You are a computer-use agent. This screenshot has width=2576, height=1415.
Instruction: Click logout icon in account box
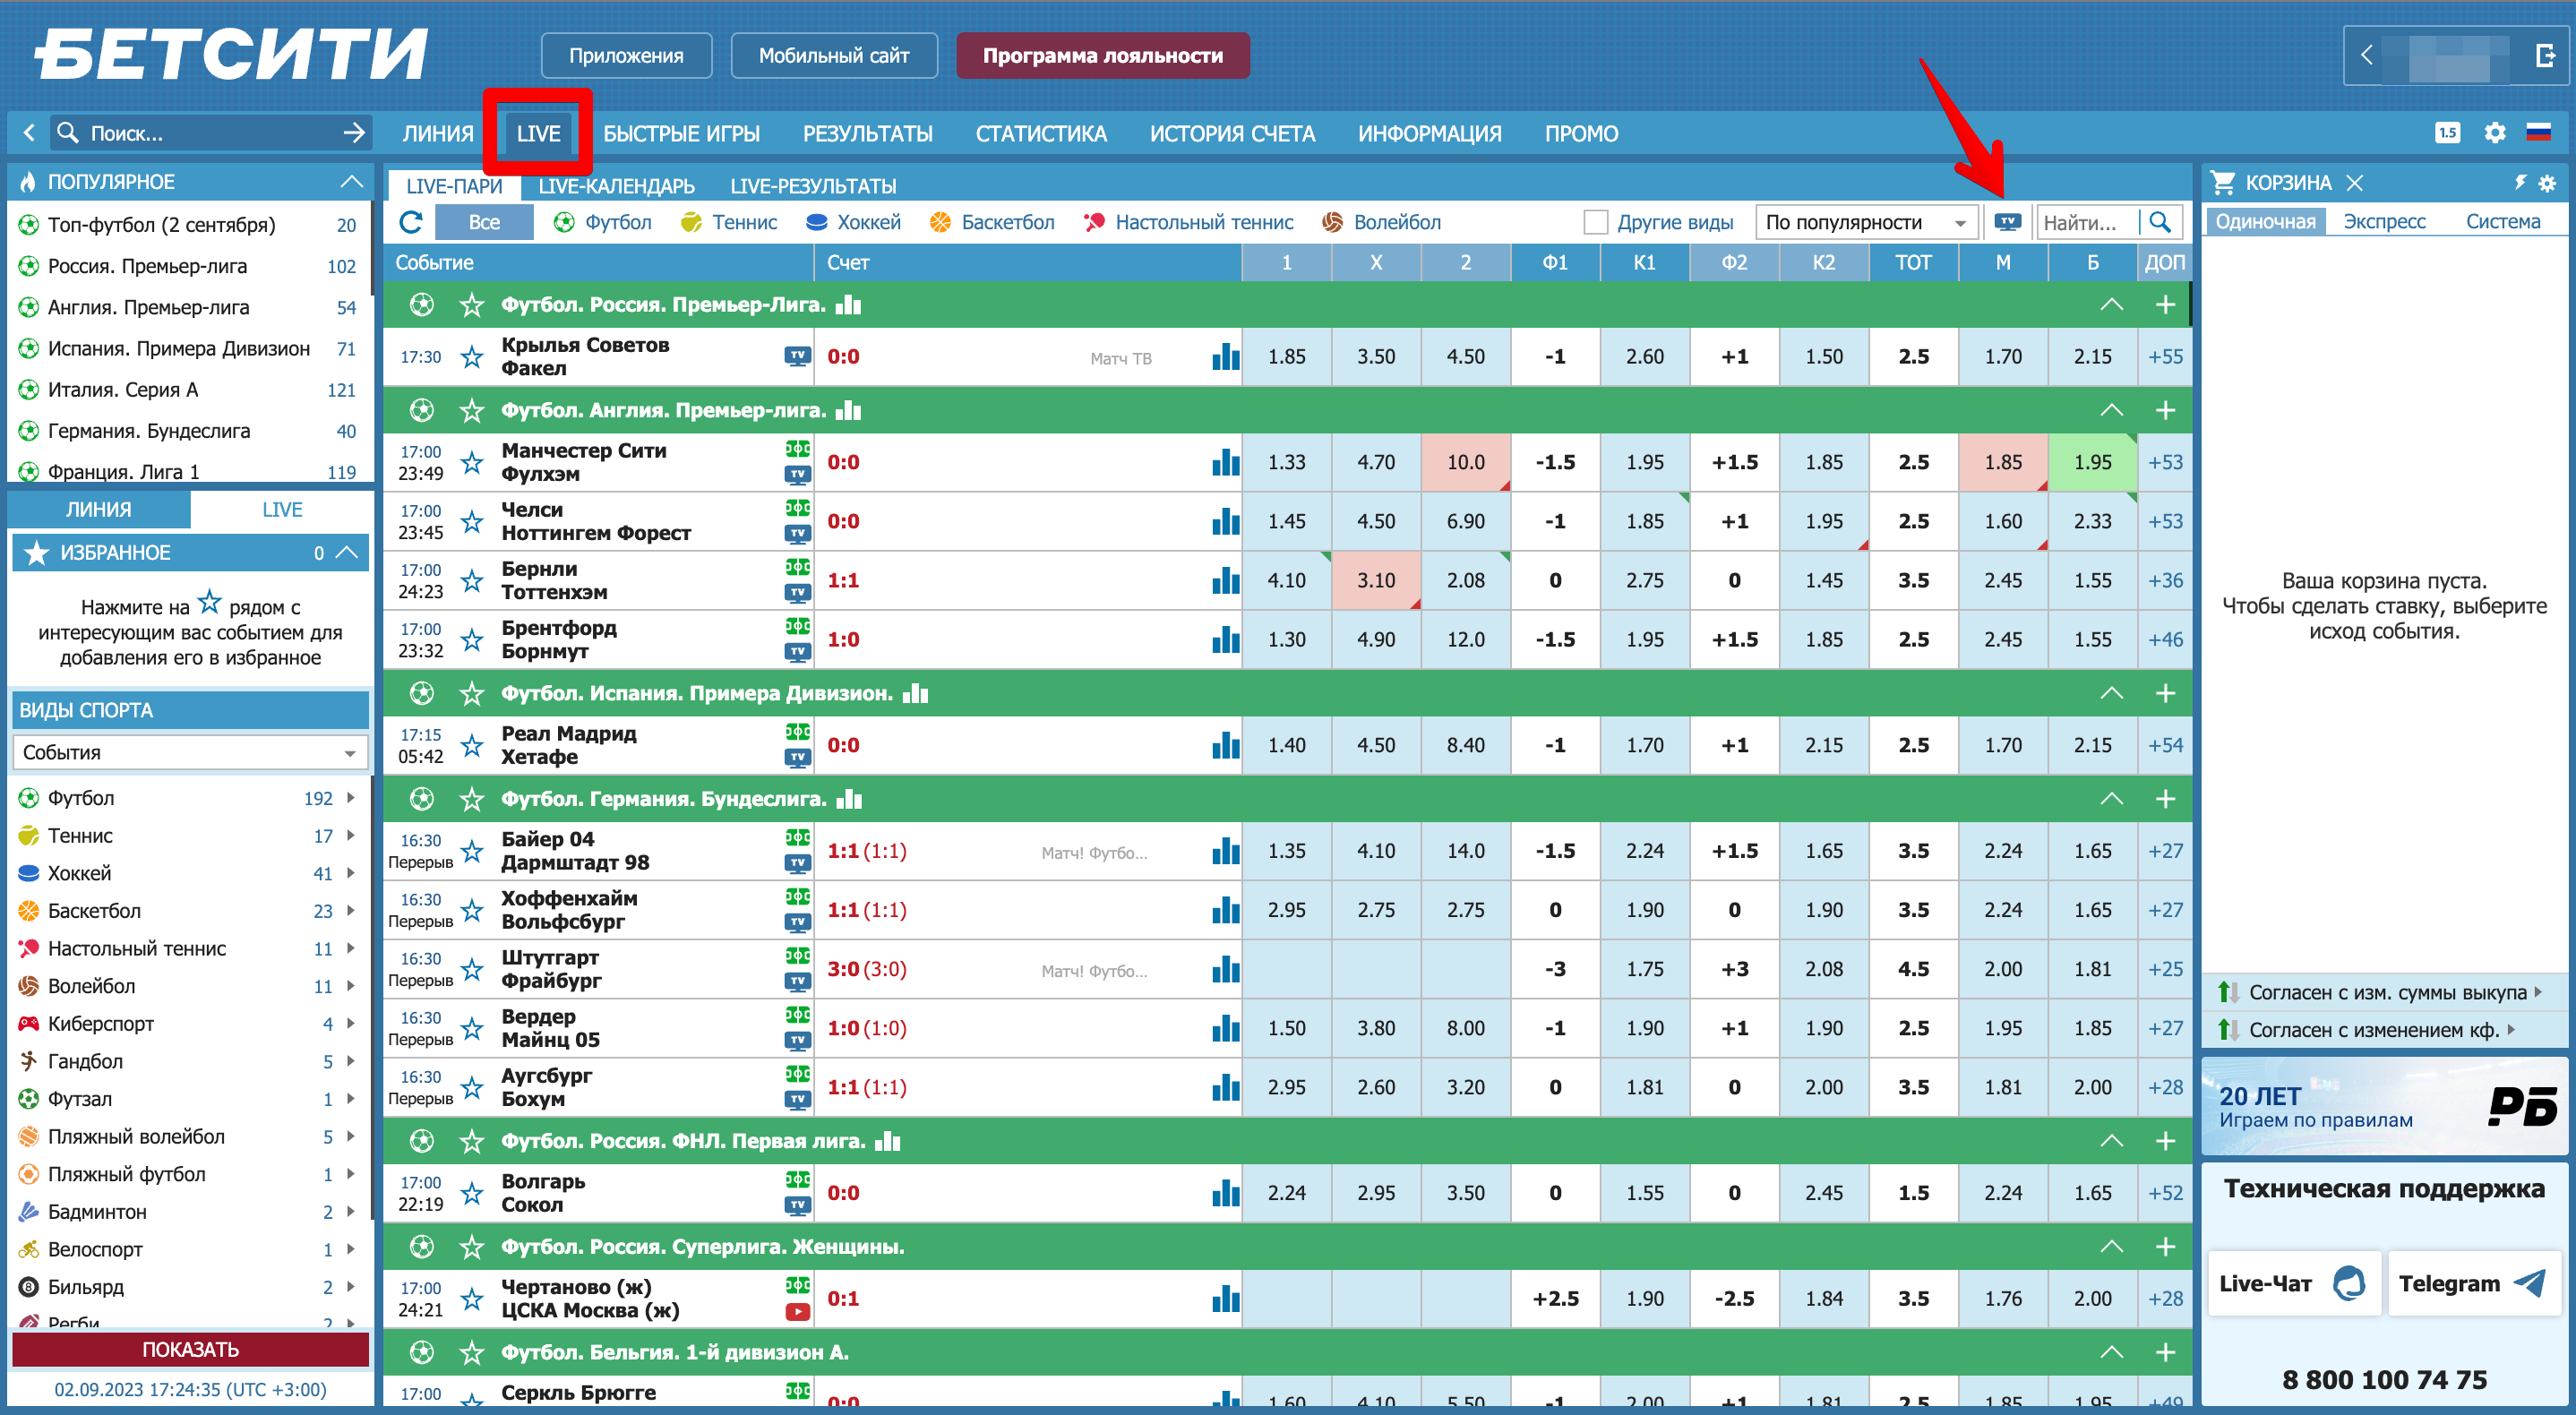coord(2546,56)
